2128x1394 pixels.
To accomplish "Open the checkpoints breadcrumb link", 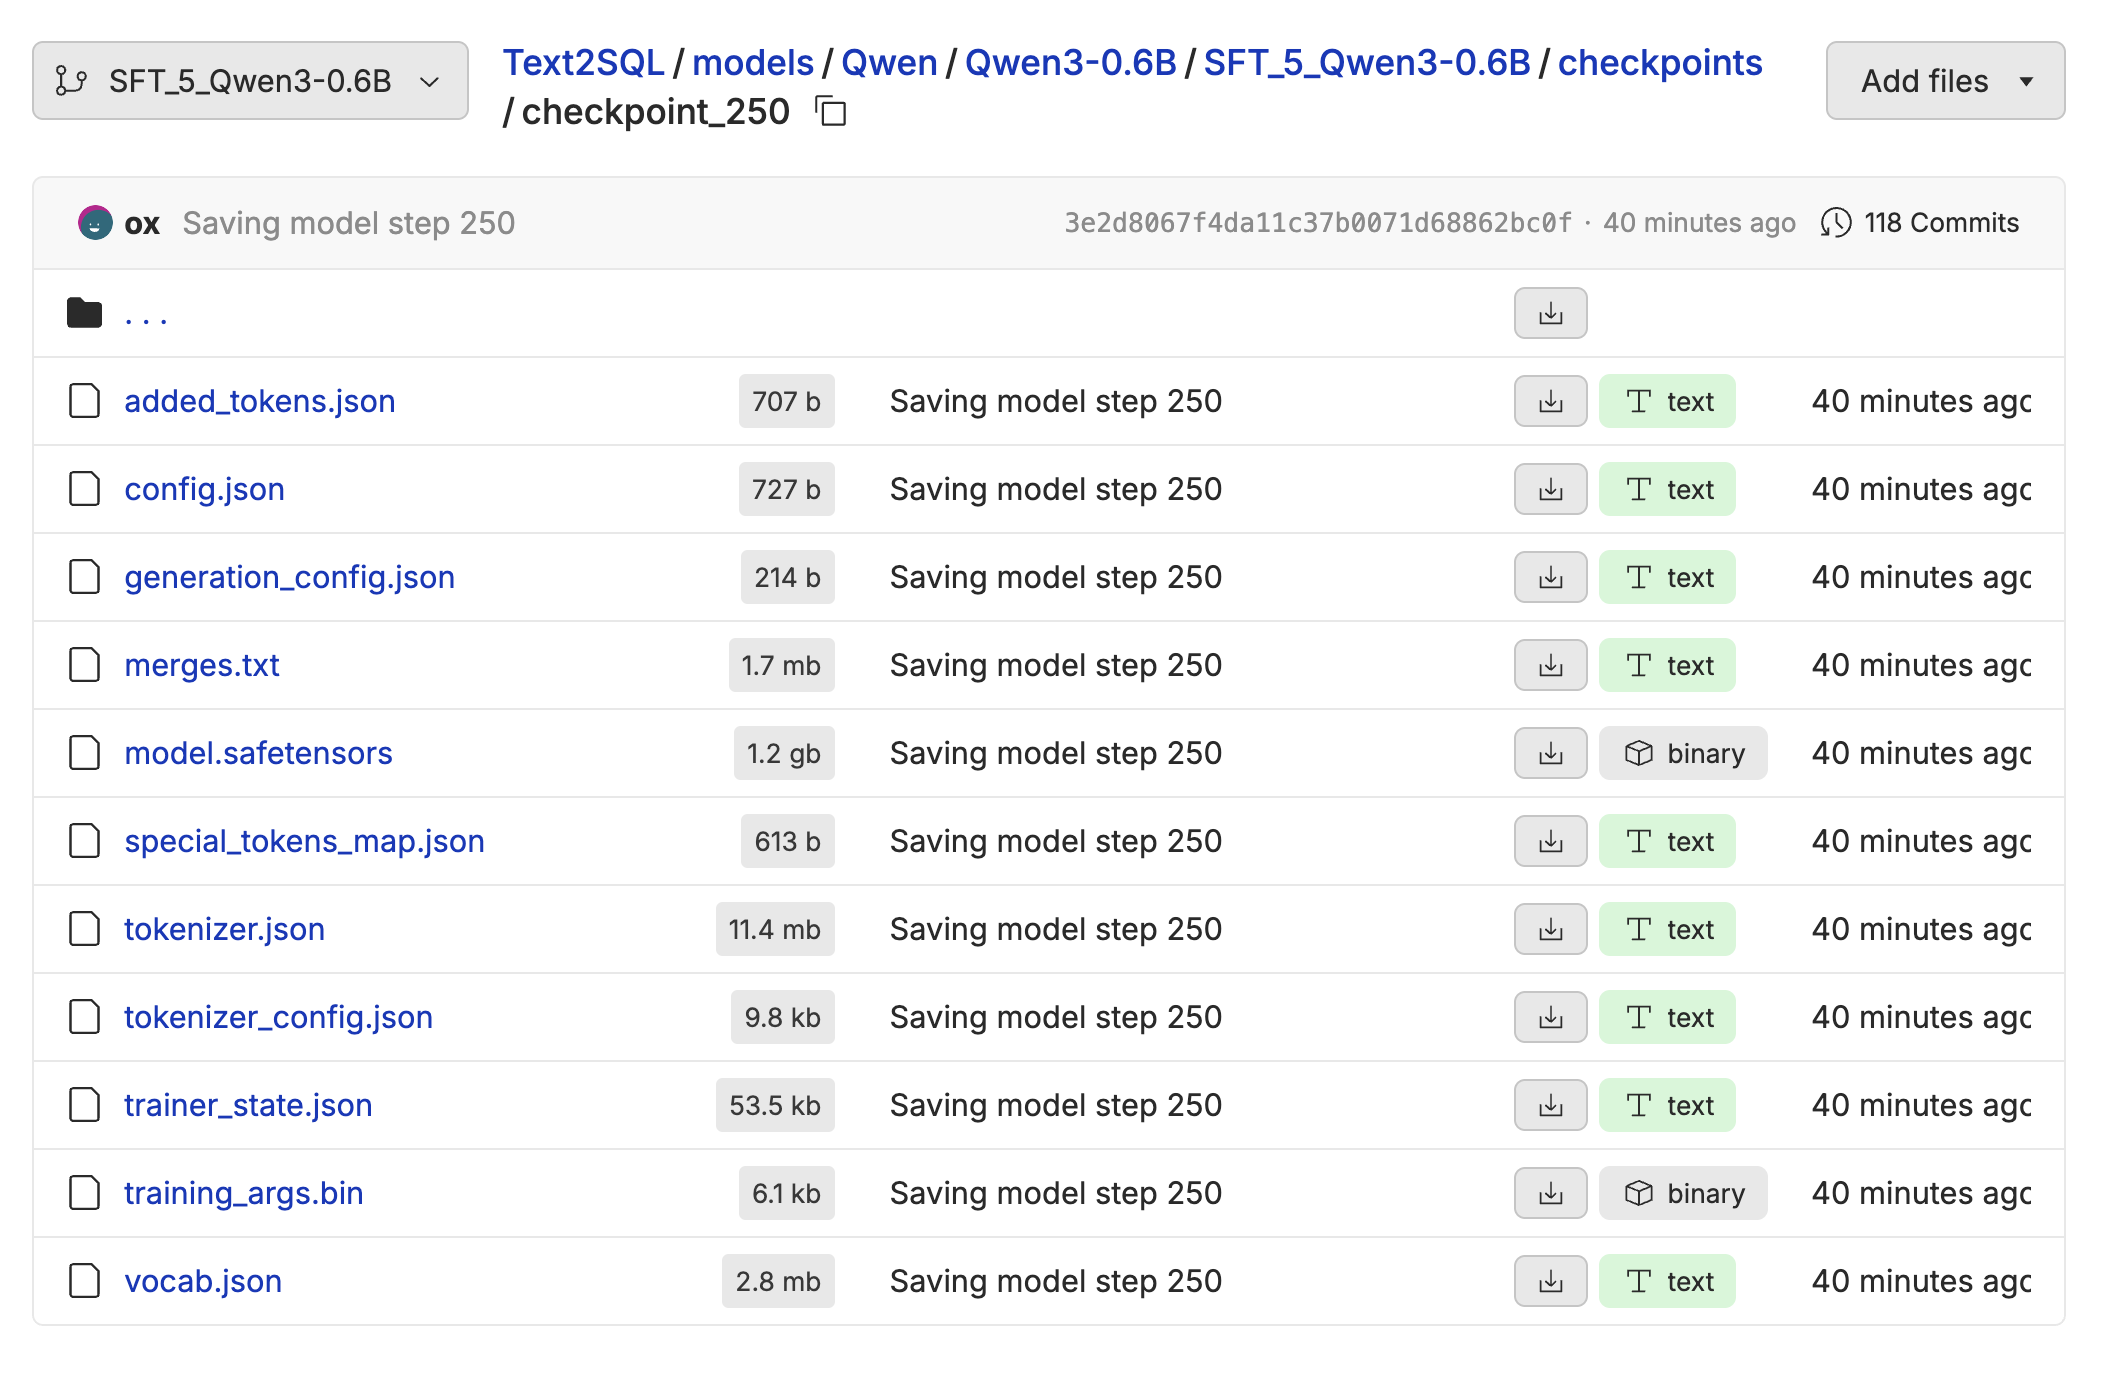I will (x=1659, y=63).
